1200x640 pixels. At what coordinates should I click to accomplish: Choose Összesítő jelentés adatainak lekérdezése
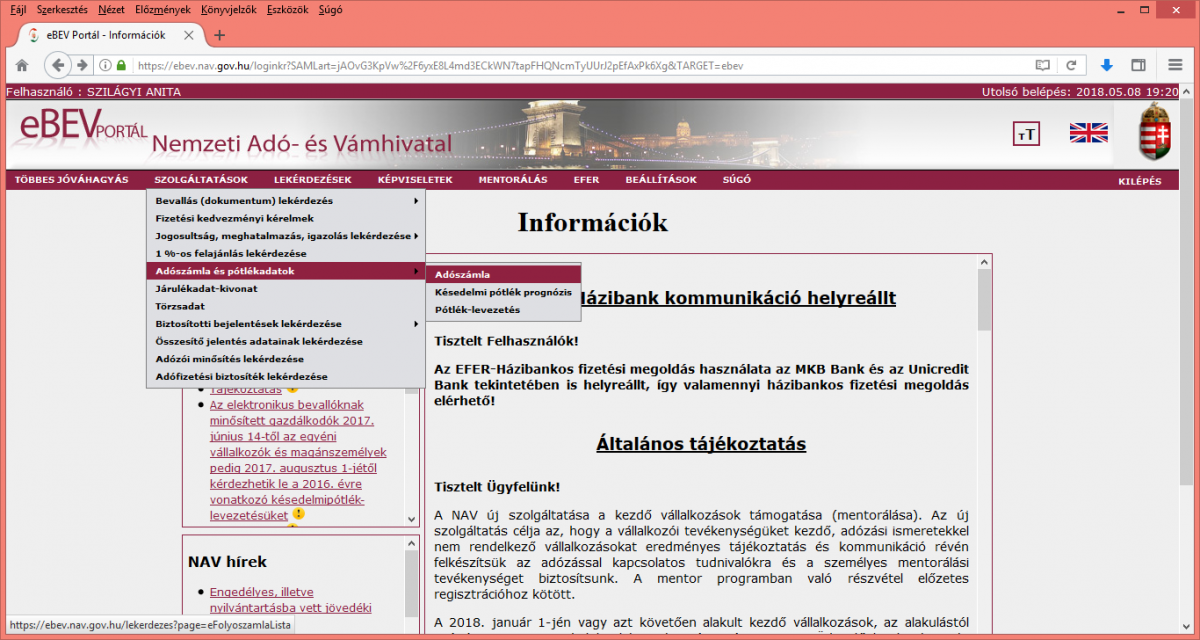(286, 341)
